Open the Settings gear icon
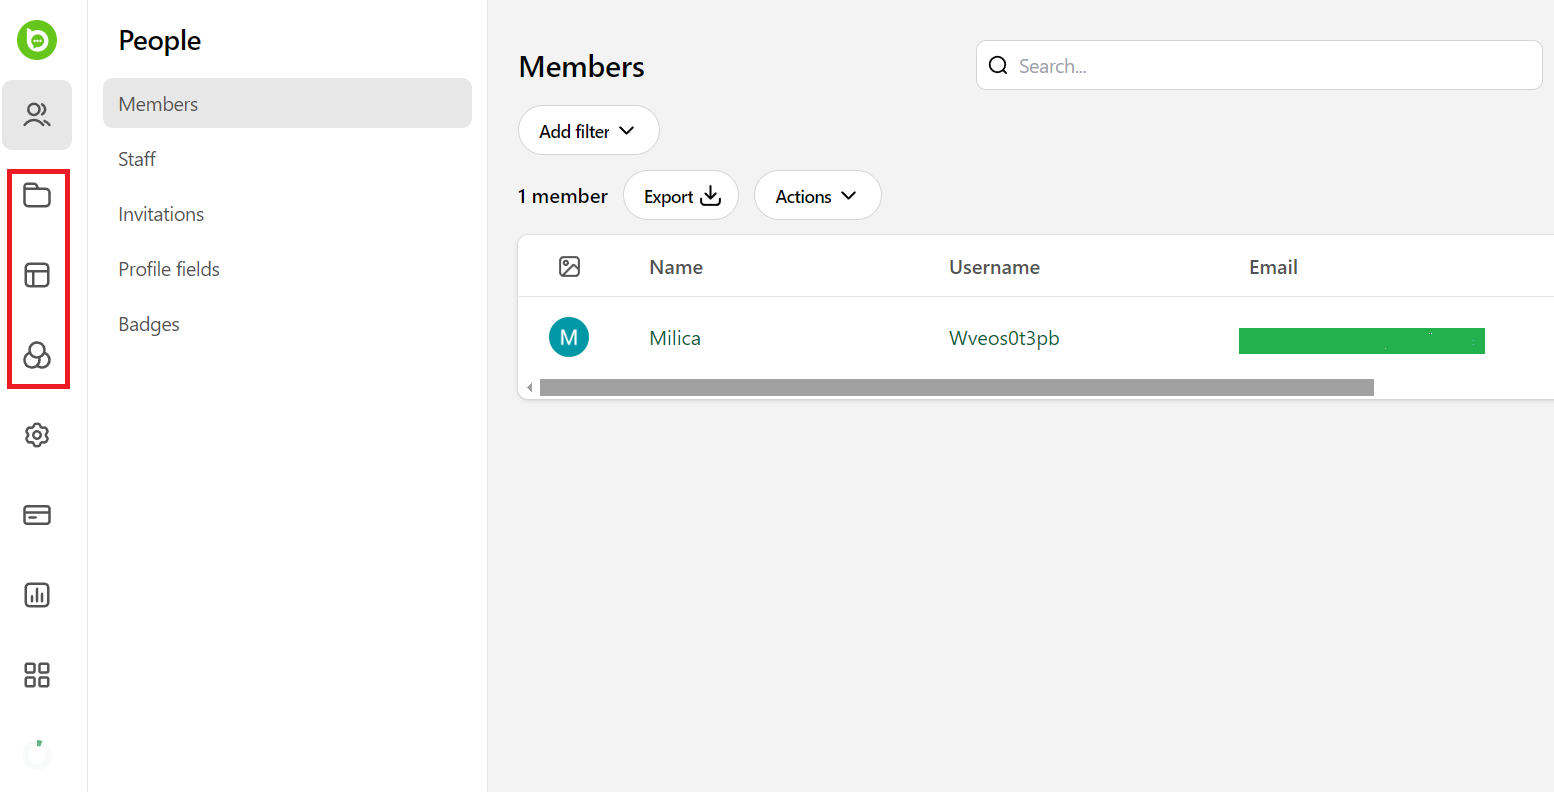 [37, 435]
